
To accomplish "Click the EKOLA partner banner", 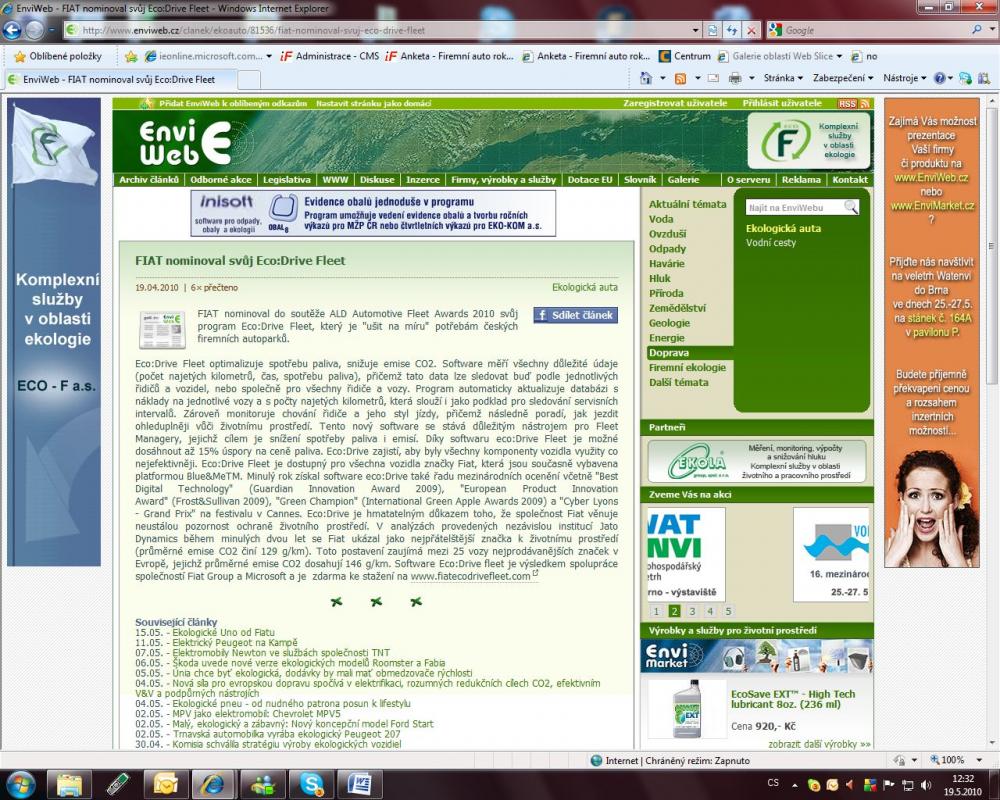I will click(757, 461).
